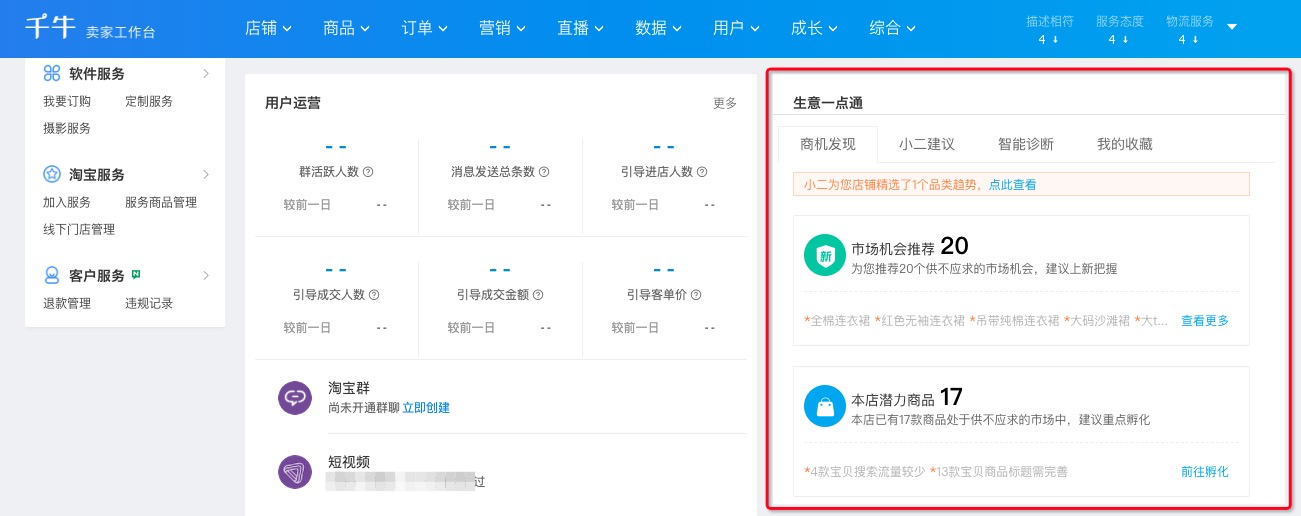Open the 直播 dropdown menu

pyautogui.click(x=580, y=28)
